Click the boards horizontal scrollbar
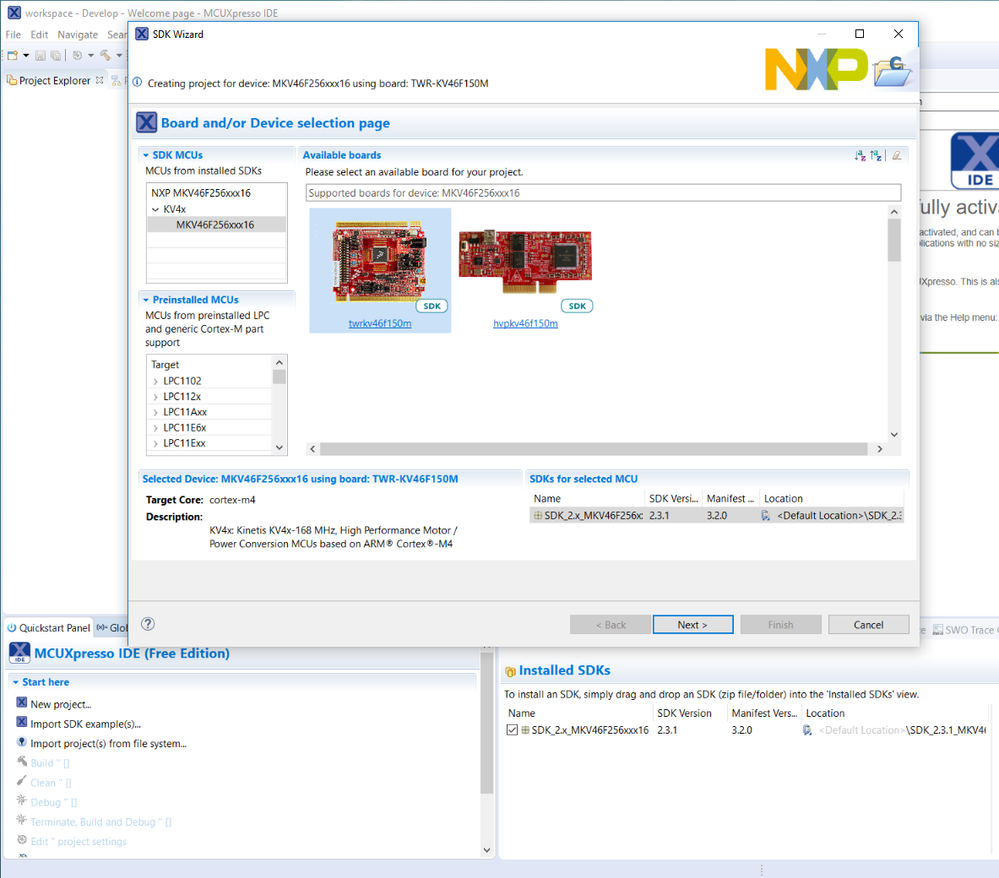Screen dimensions: 999x878 [593, 449]
